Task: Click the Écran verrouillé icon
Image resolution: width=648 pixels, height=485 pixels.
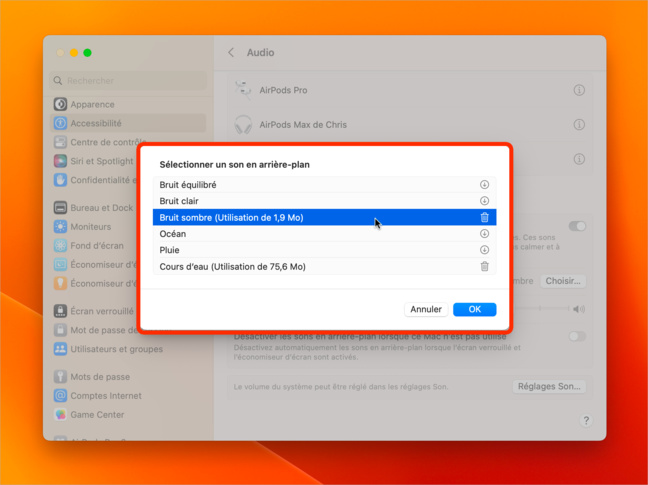Action: click(60, 311)
